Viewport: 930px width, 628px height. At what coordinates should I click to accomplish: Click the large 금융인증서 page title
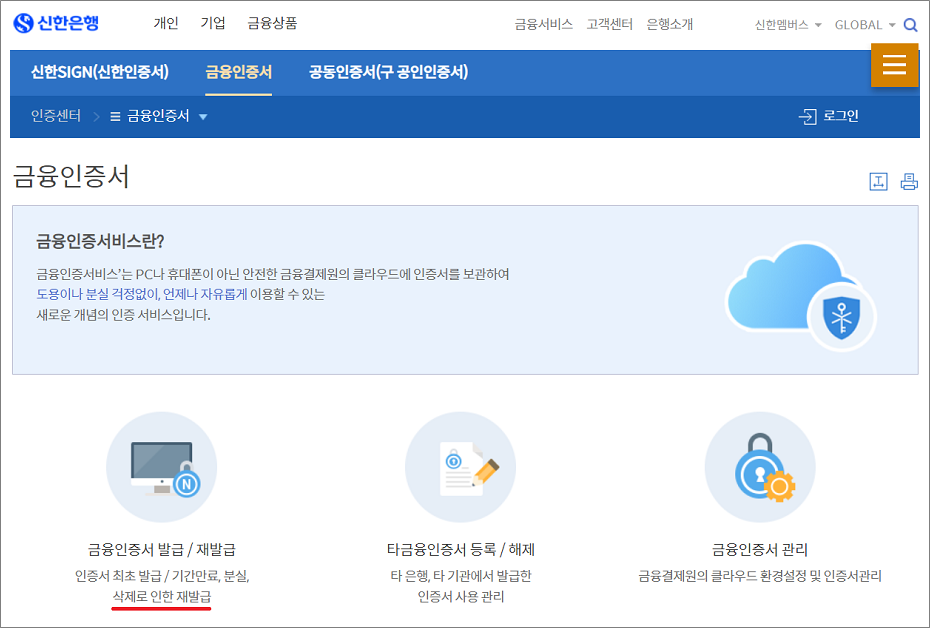click(71, 177)
